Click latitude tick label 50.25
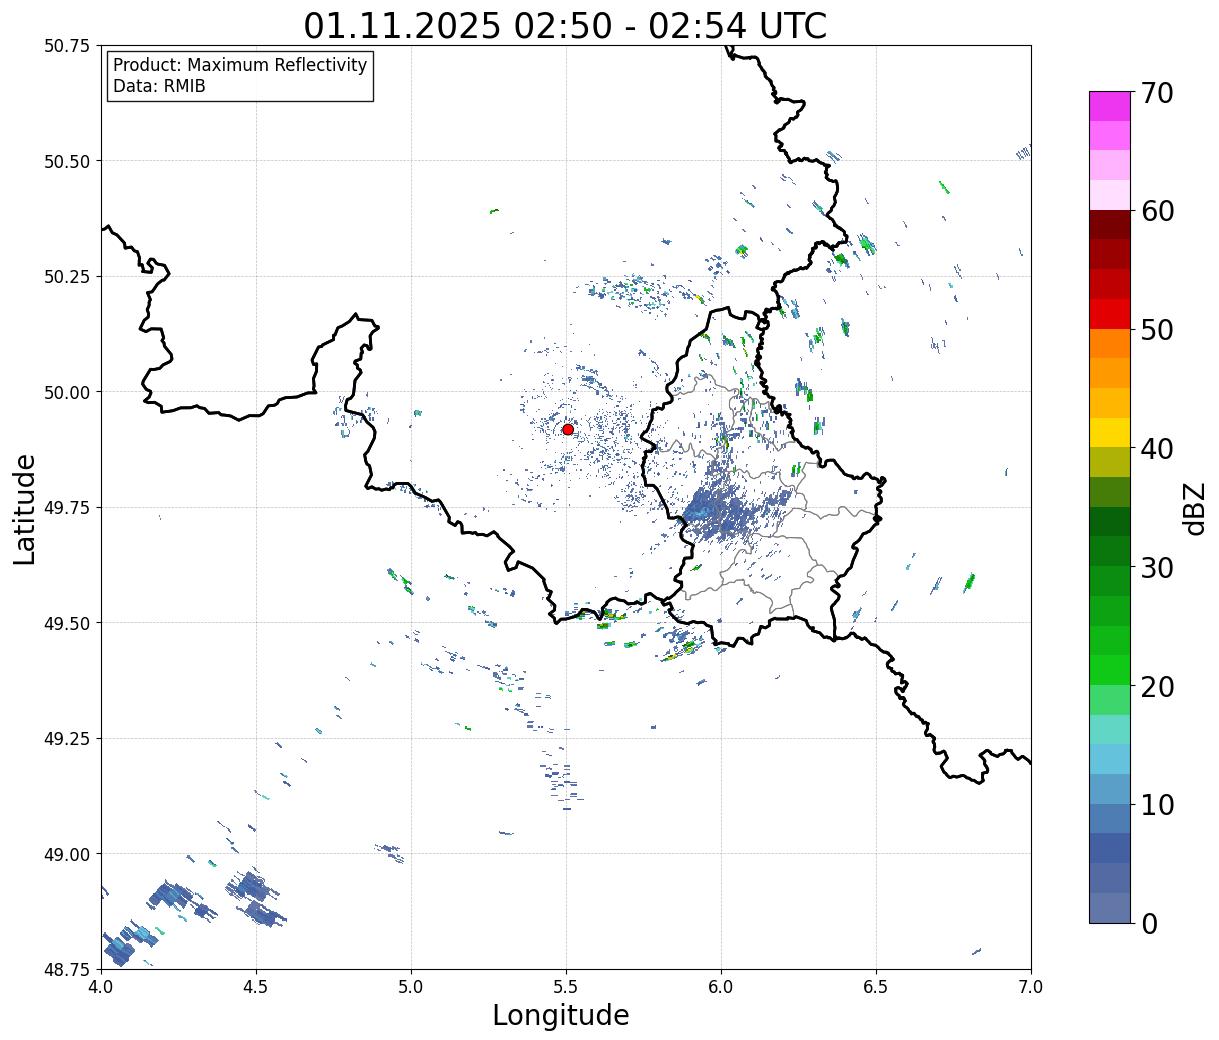 tap(67, 277)
